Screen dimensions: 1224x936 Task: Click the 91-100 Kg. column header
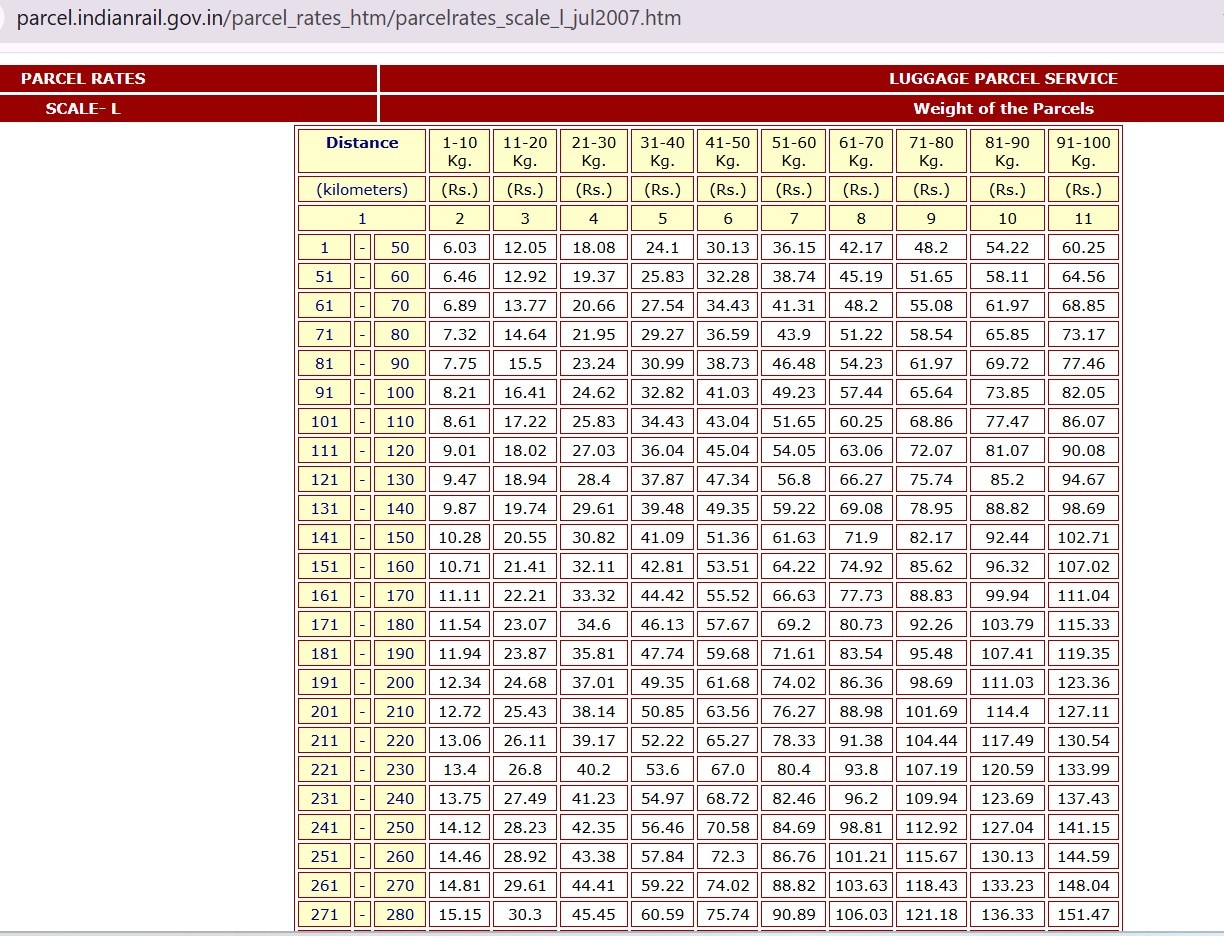[1083, 151]
